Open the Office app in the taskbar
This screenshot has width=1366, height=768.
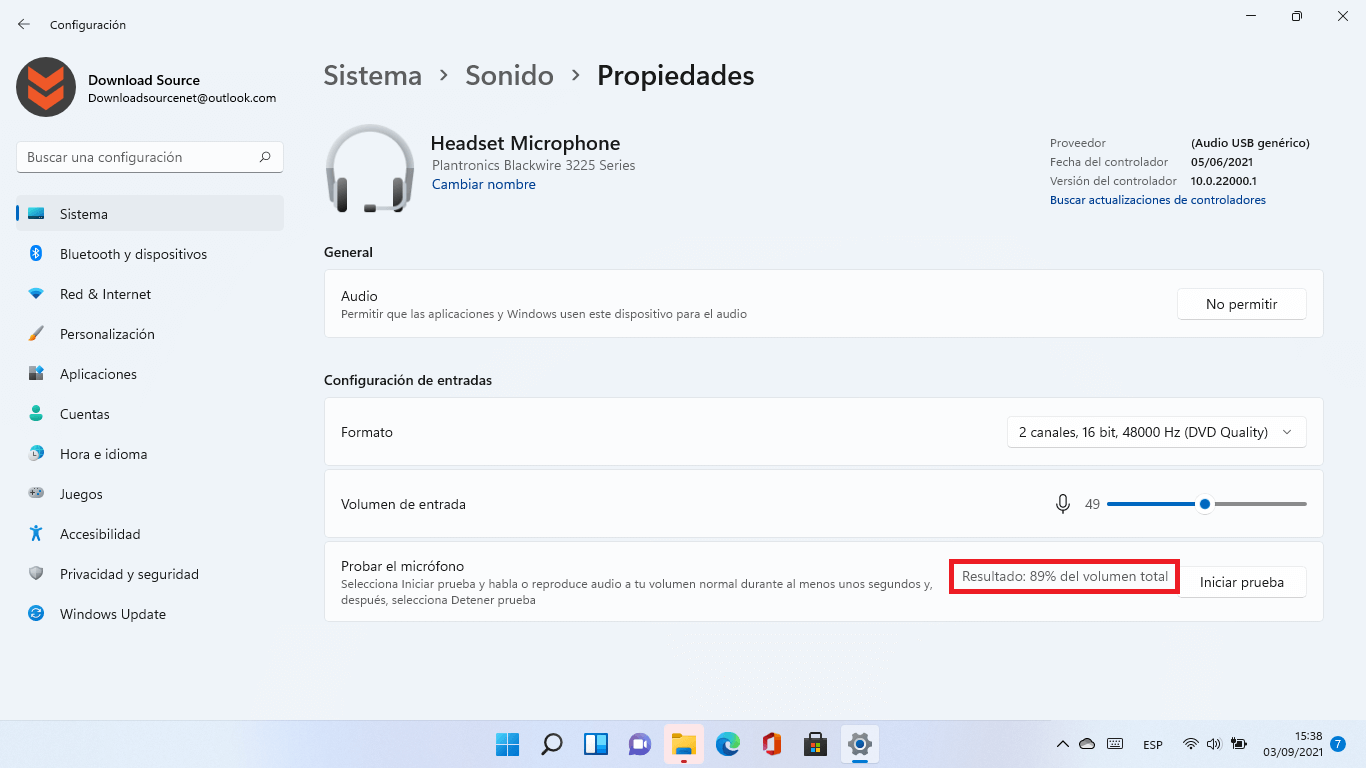click(x=772, y=744)
